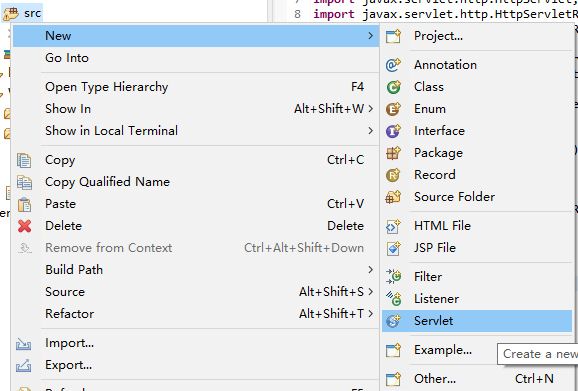Choose Other... Ctrl+N entry

coord(477,379)
